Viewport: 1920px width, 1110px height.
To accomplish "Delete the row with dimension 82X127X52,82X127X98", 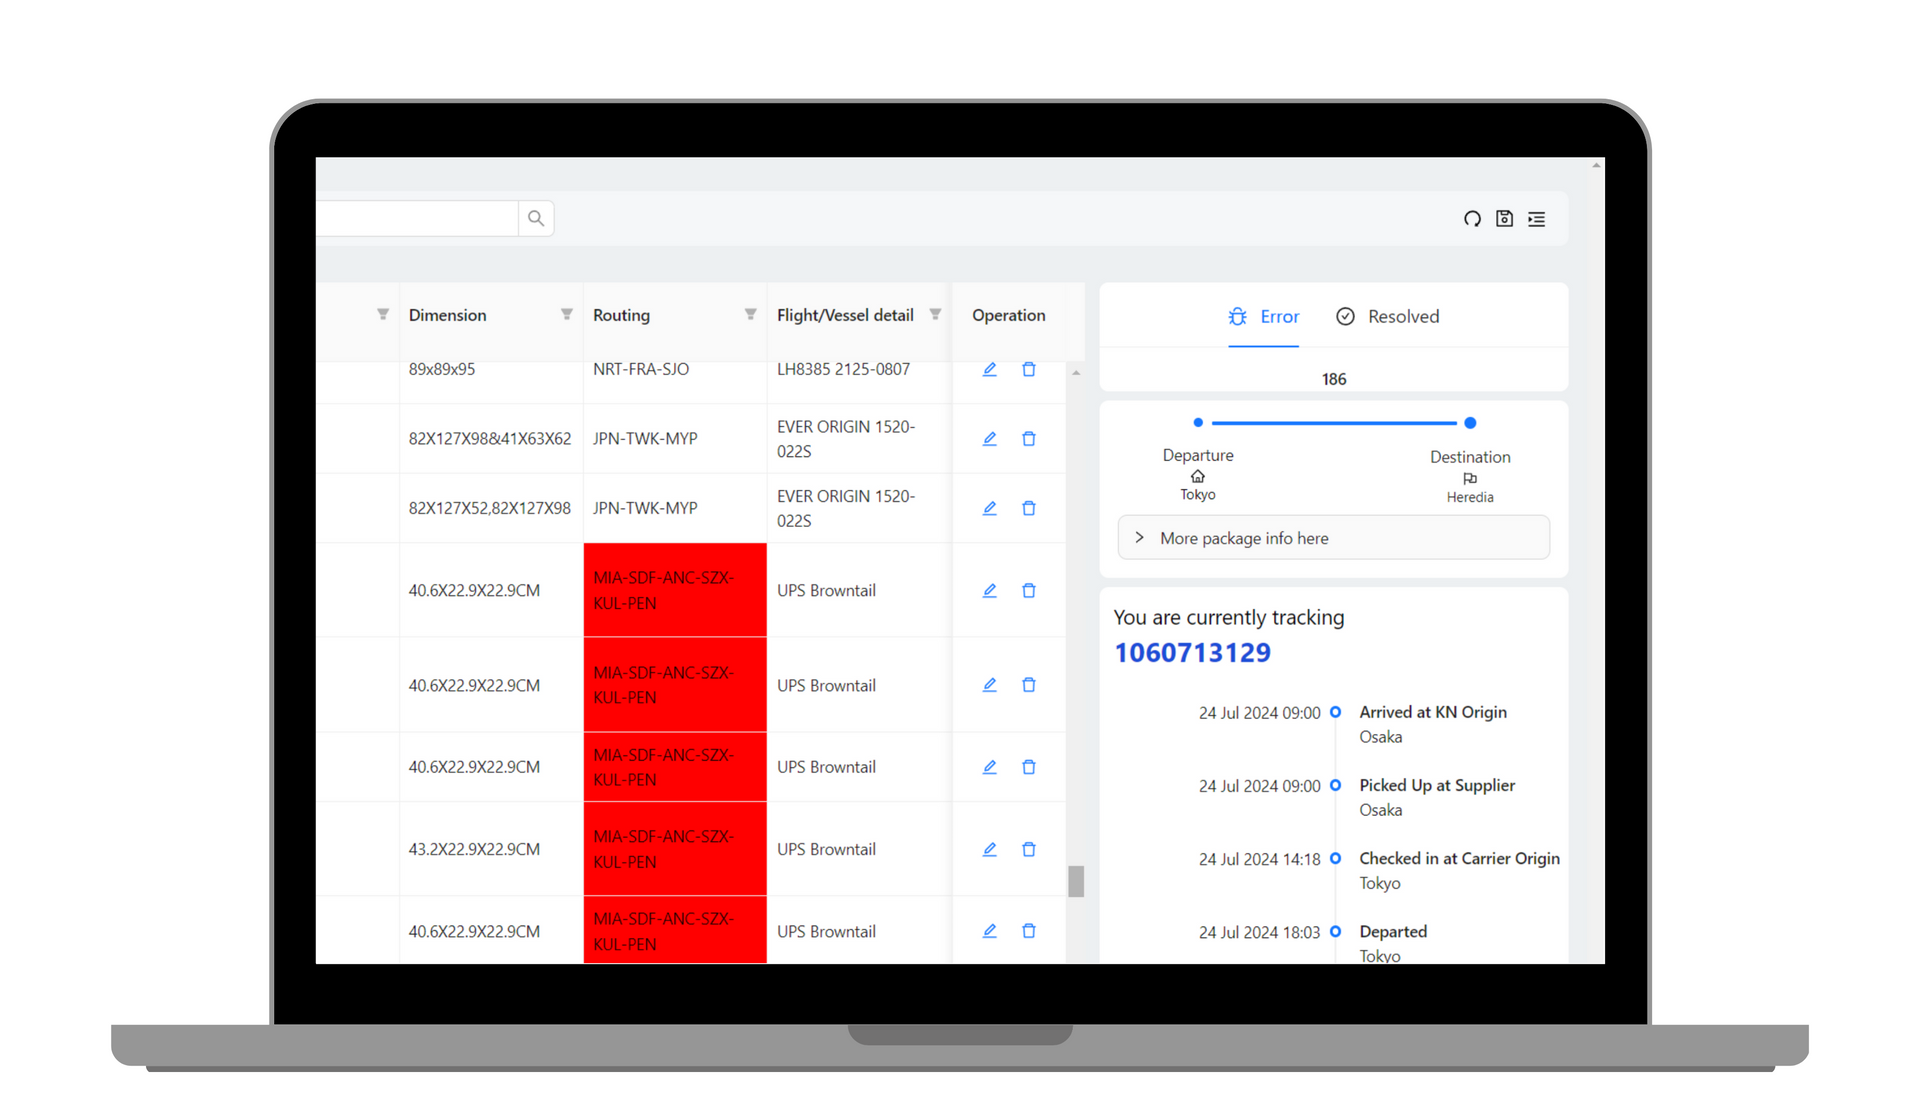I will (1028, 508).
